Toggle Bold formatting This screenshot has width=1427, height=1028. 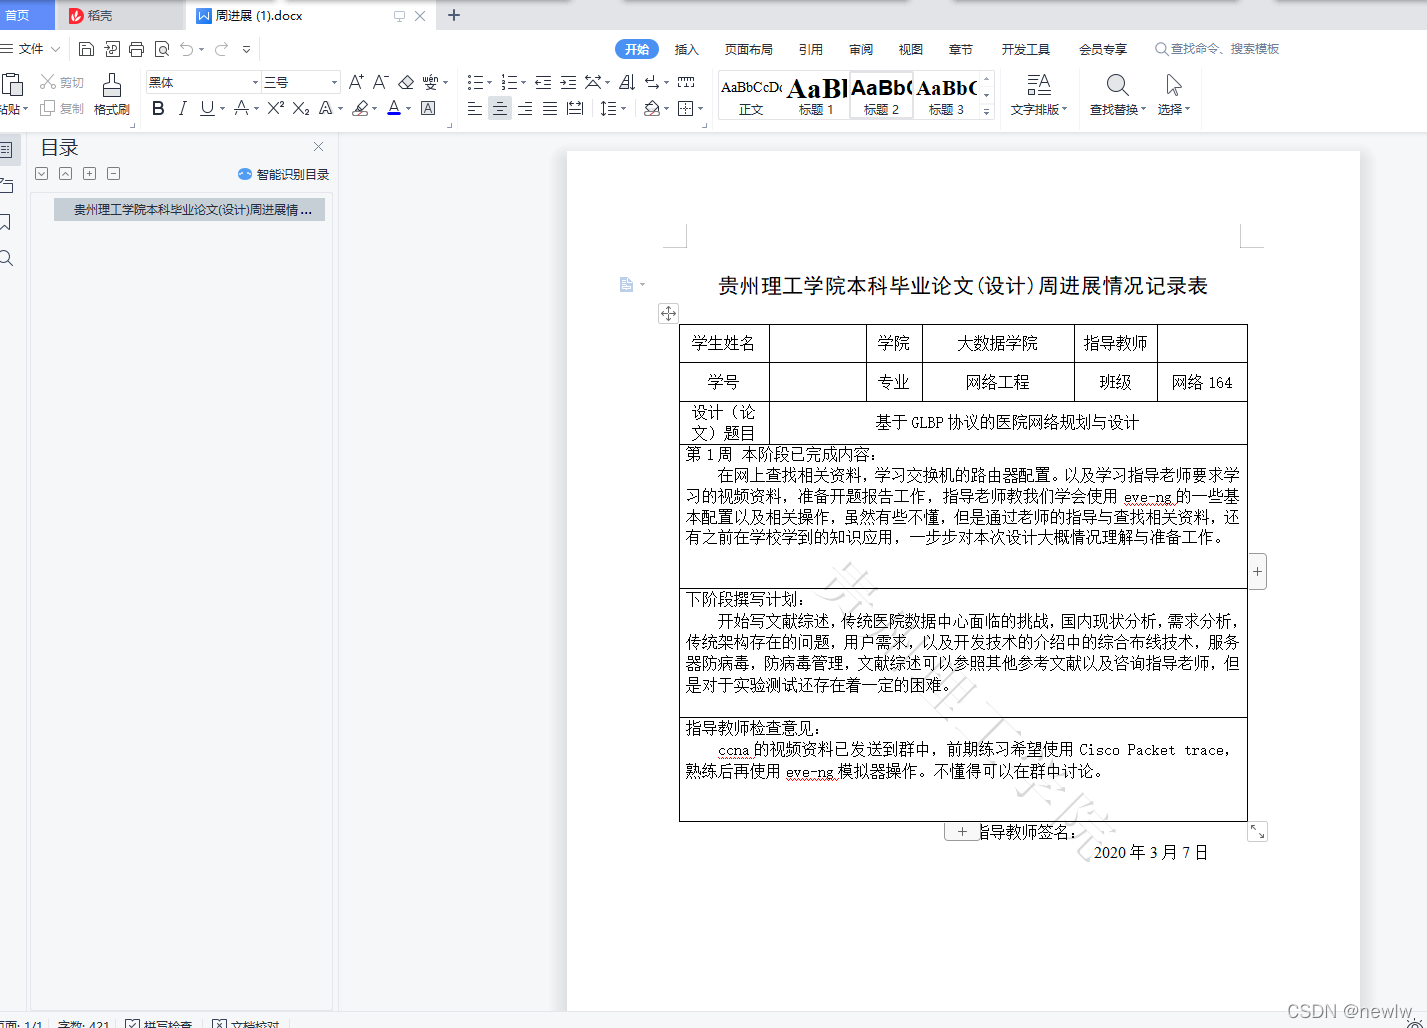[x=157, y=109]
